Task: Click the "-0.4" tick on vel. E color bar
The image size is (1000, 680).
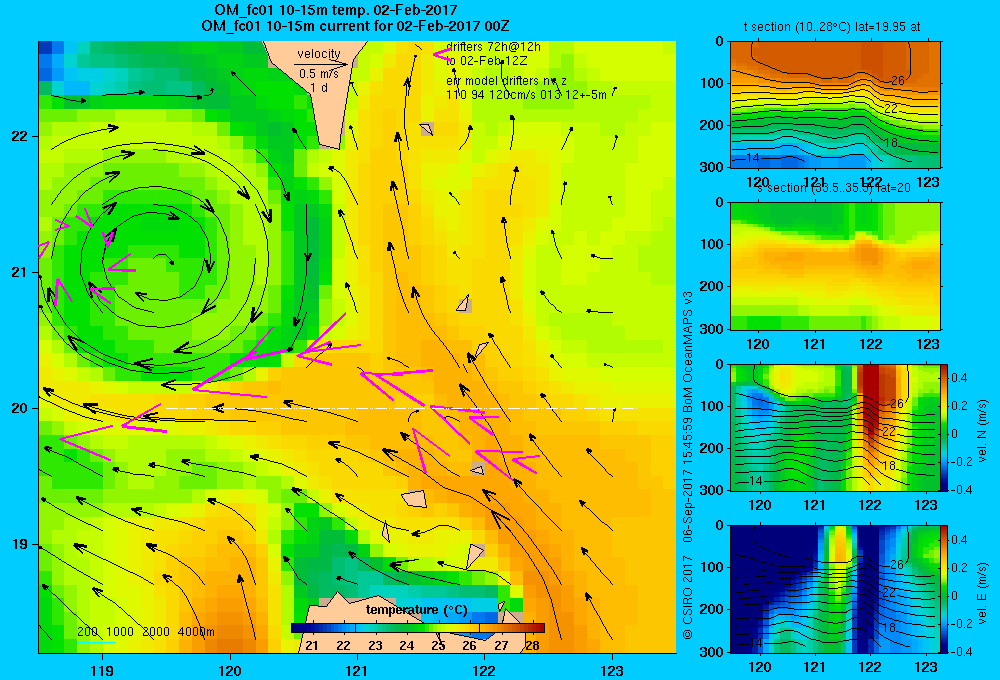Action: click(961, 651)
